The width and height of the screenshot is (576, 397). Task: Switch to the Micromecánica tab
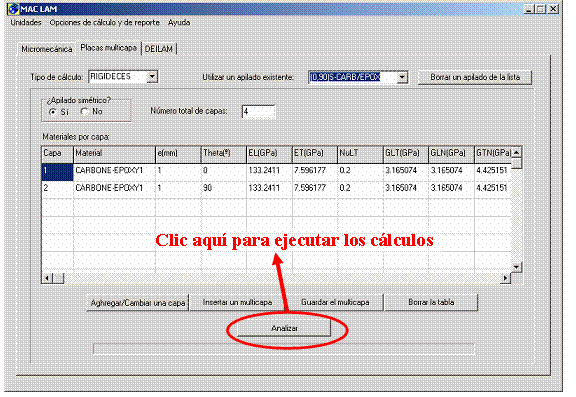[47, 49]
